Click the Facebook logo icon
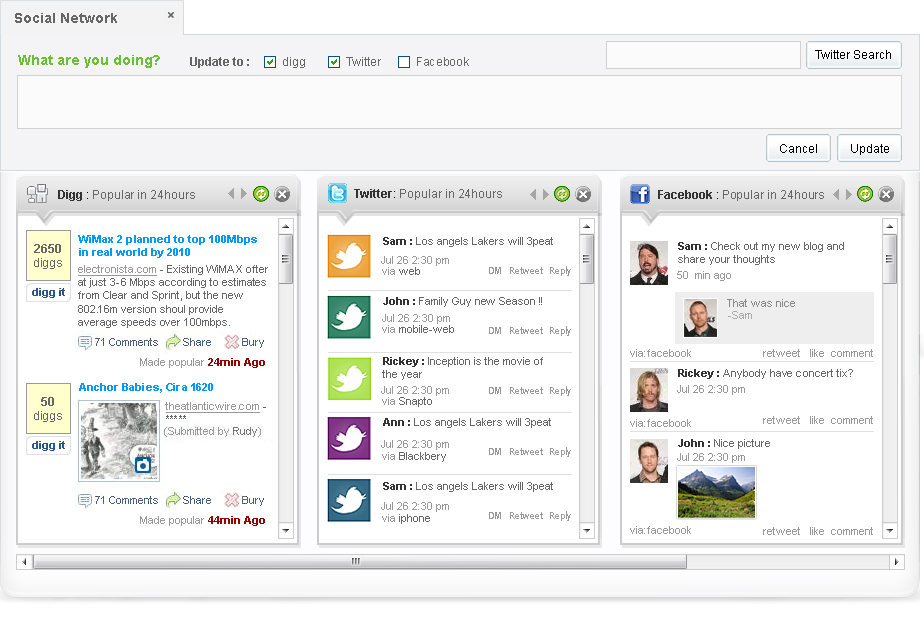The image size is (924, 624). point(640,194)
